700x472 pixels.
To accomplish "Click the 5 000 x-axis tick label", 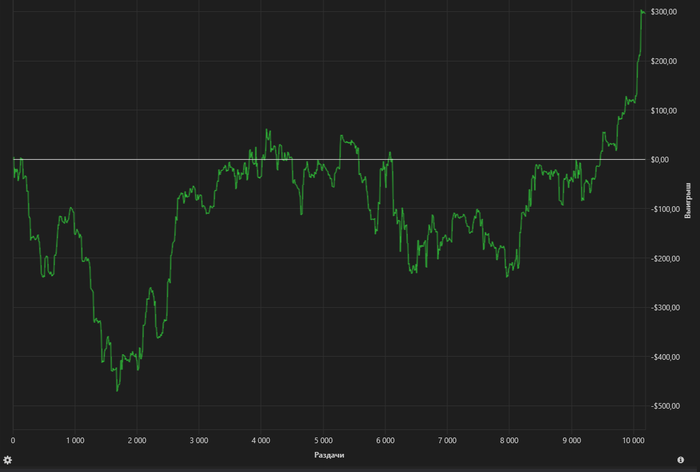I will pyautogui.click(x=323, y=441).
